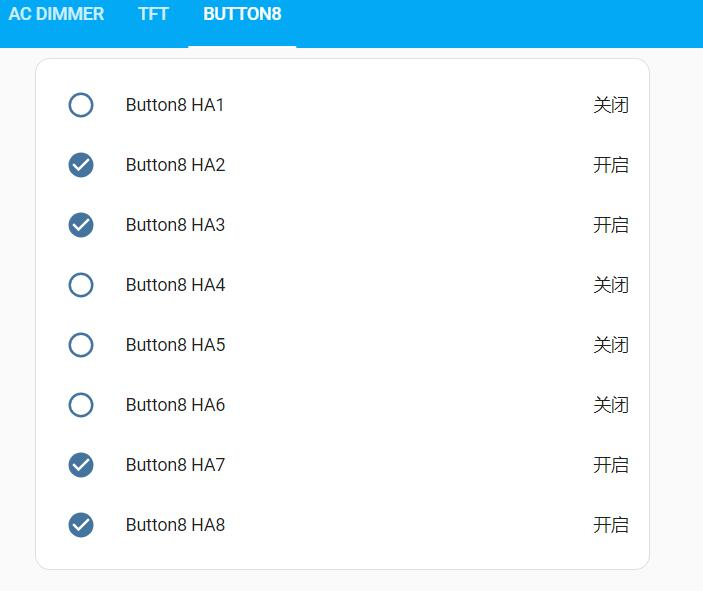Open the Button8 HA7 entity label
This screenshot has width=703, height=591.
tap(175, 465)
